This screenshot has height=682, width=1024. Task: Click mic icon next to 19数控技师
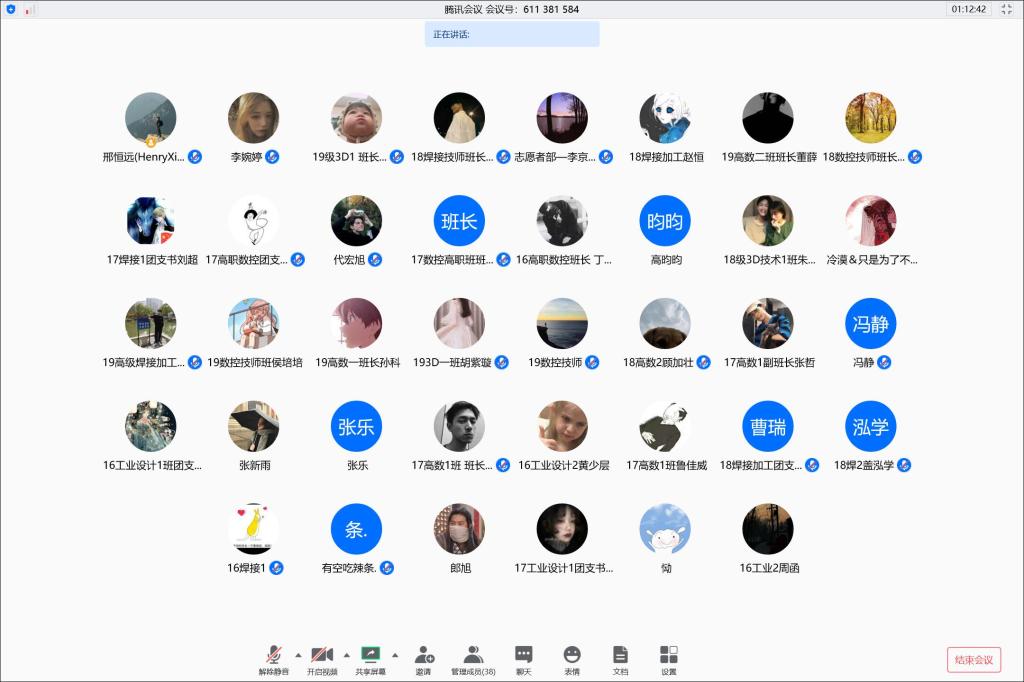coord(592,363)
